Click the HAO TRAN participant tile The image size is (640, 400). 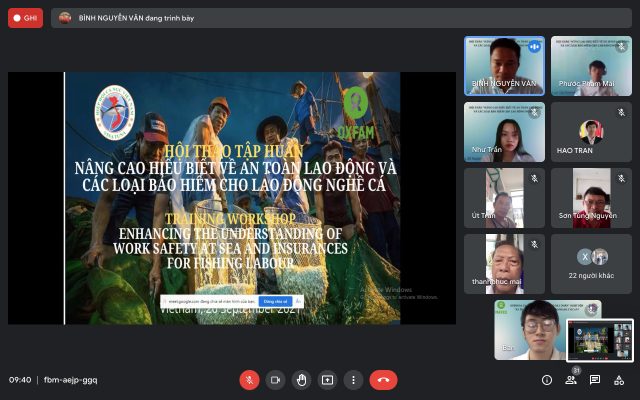click(591, 132)
